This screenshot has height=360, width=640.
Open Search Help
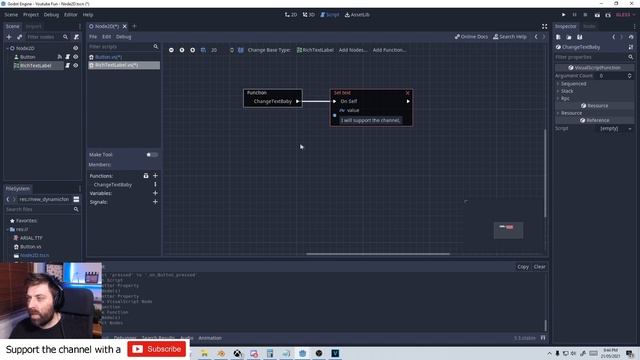[510, 37]
